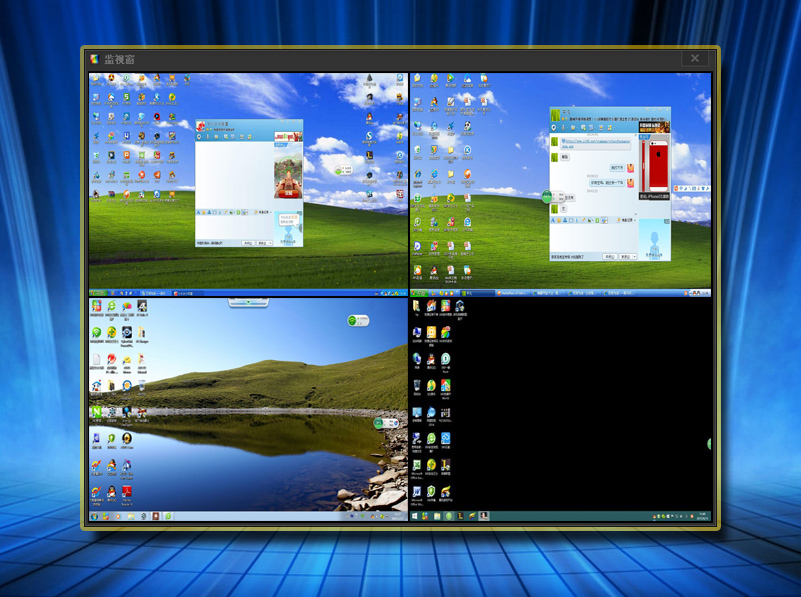The width and height of the screenshot is (801, 597).
Task: Open the Word icon on the black desktop
Action: [x=417, y=491]
